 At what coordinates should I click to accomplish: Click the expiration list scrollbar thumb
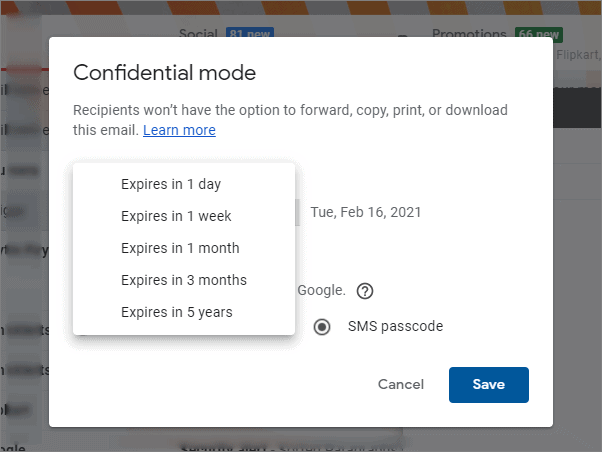(297, 212)
